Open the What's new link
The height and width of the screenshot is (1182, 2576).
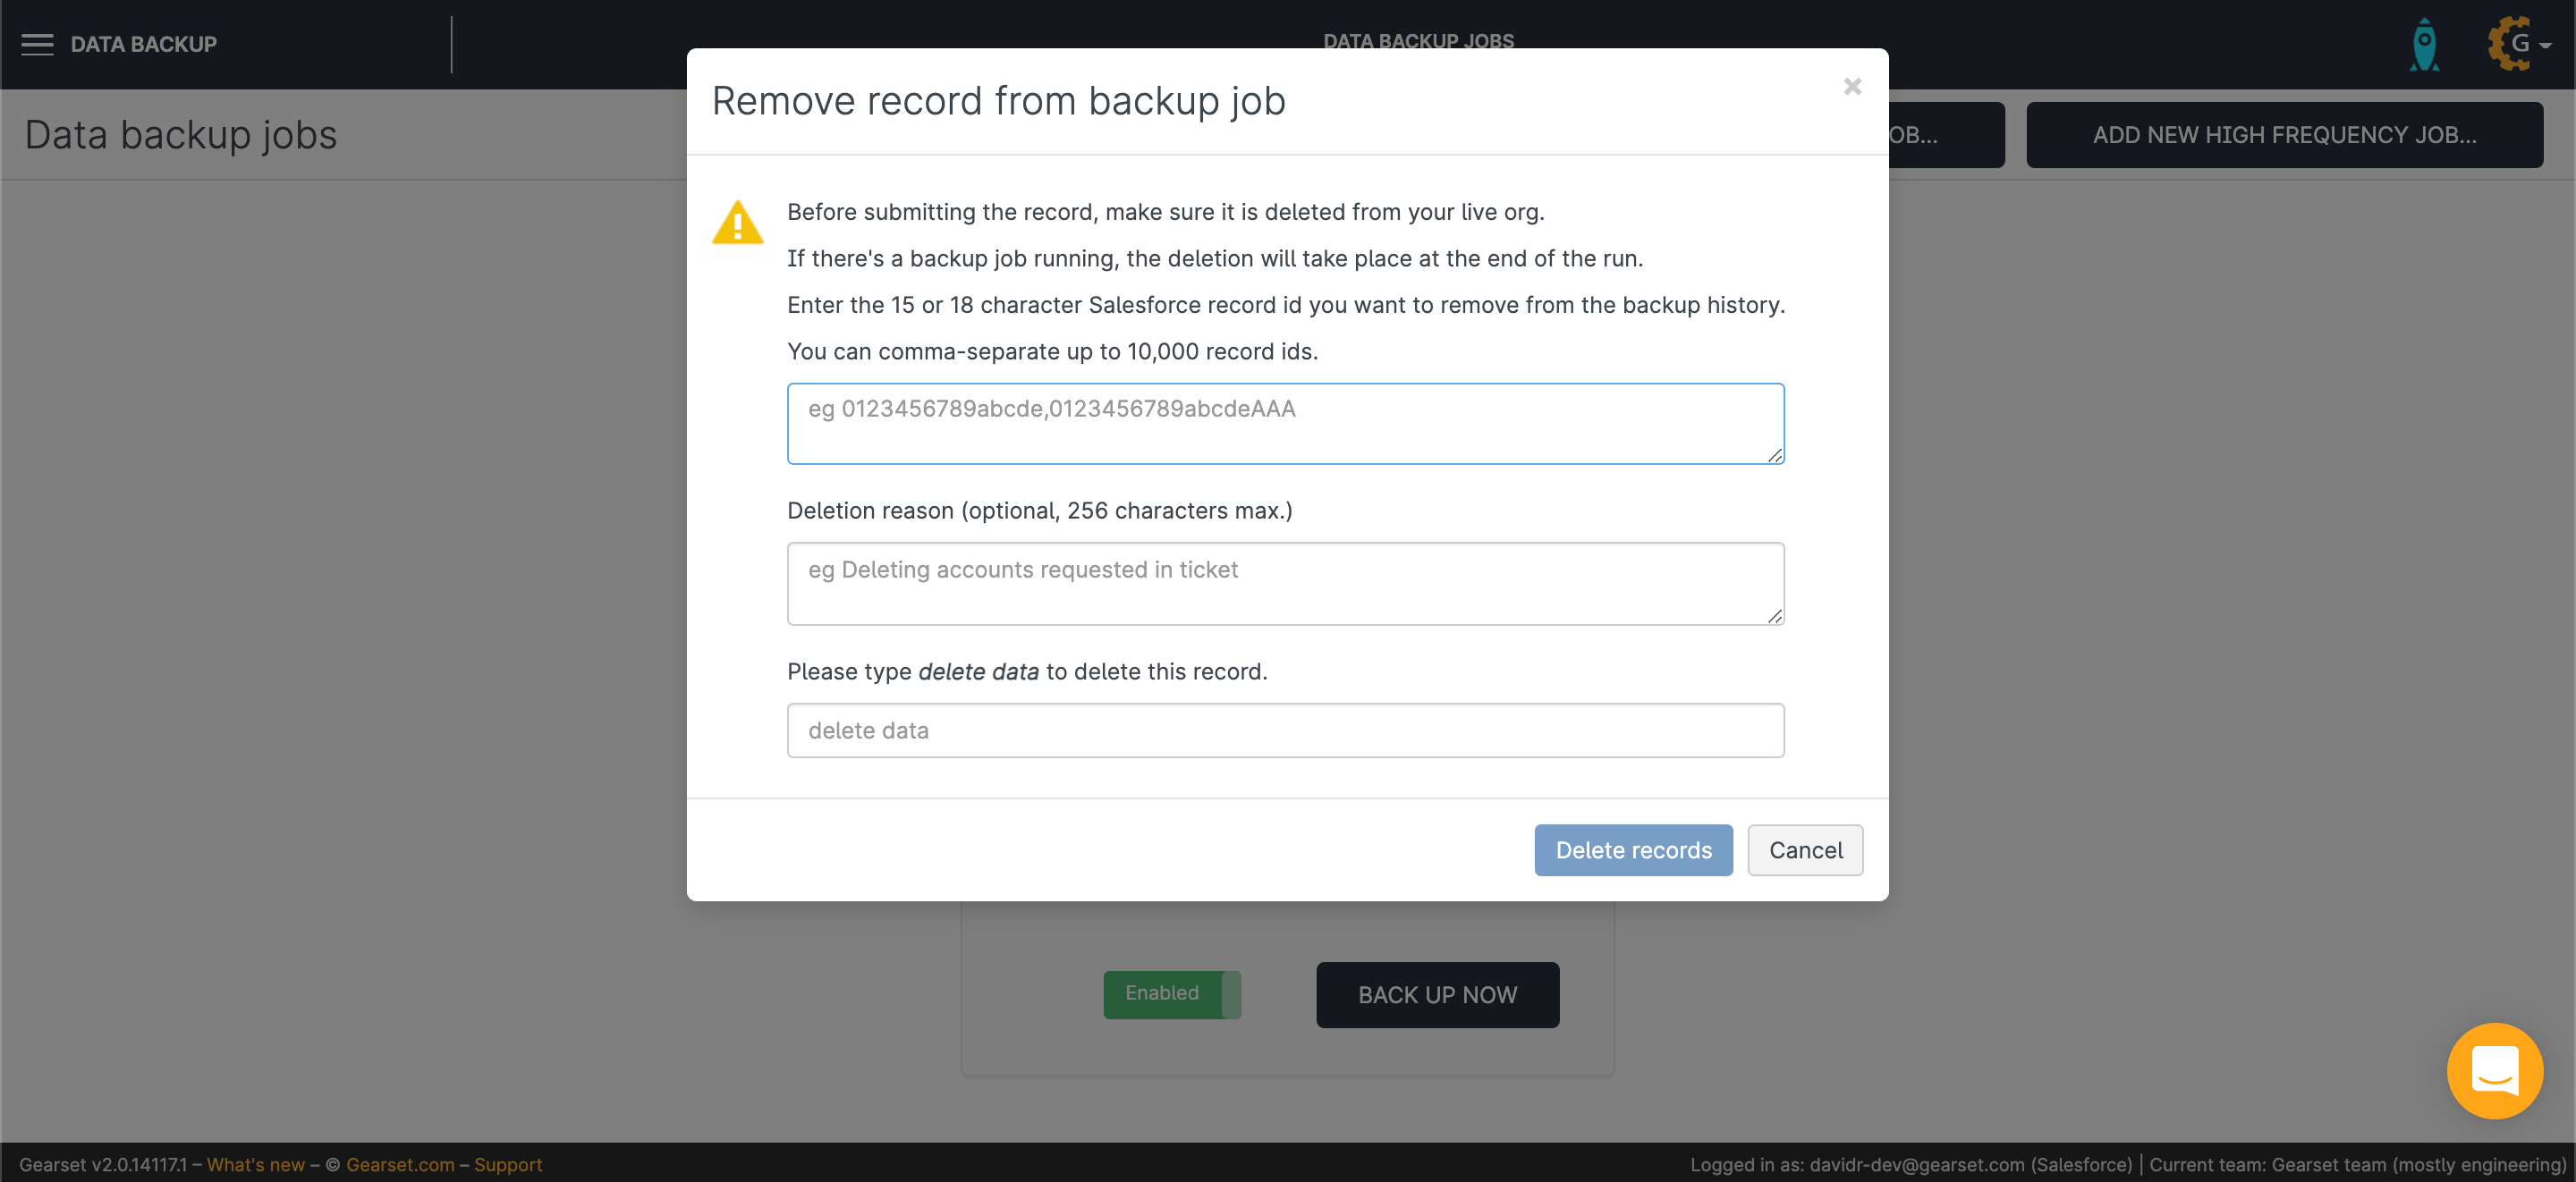click(x=255, y=1164)
